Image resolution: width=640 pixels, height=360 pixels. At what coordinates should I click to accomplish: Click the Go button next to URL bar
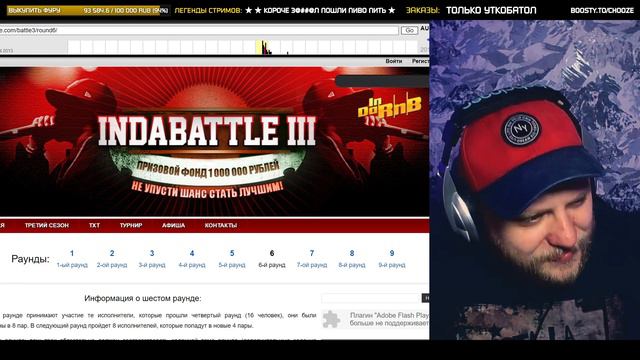coord(409,31)
